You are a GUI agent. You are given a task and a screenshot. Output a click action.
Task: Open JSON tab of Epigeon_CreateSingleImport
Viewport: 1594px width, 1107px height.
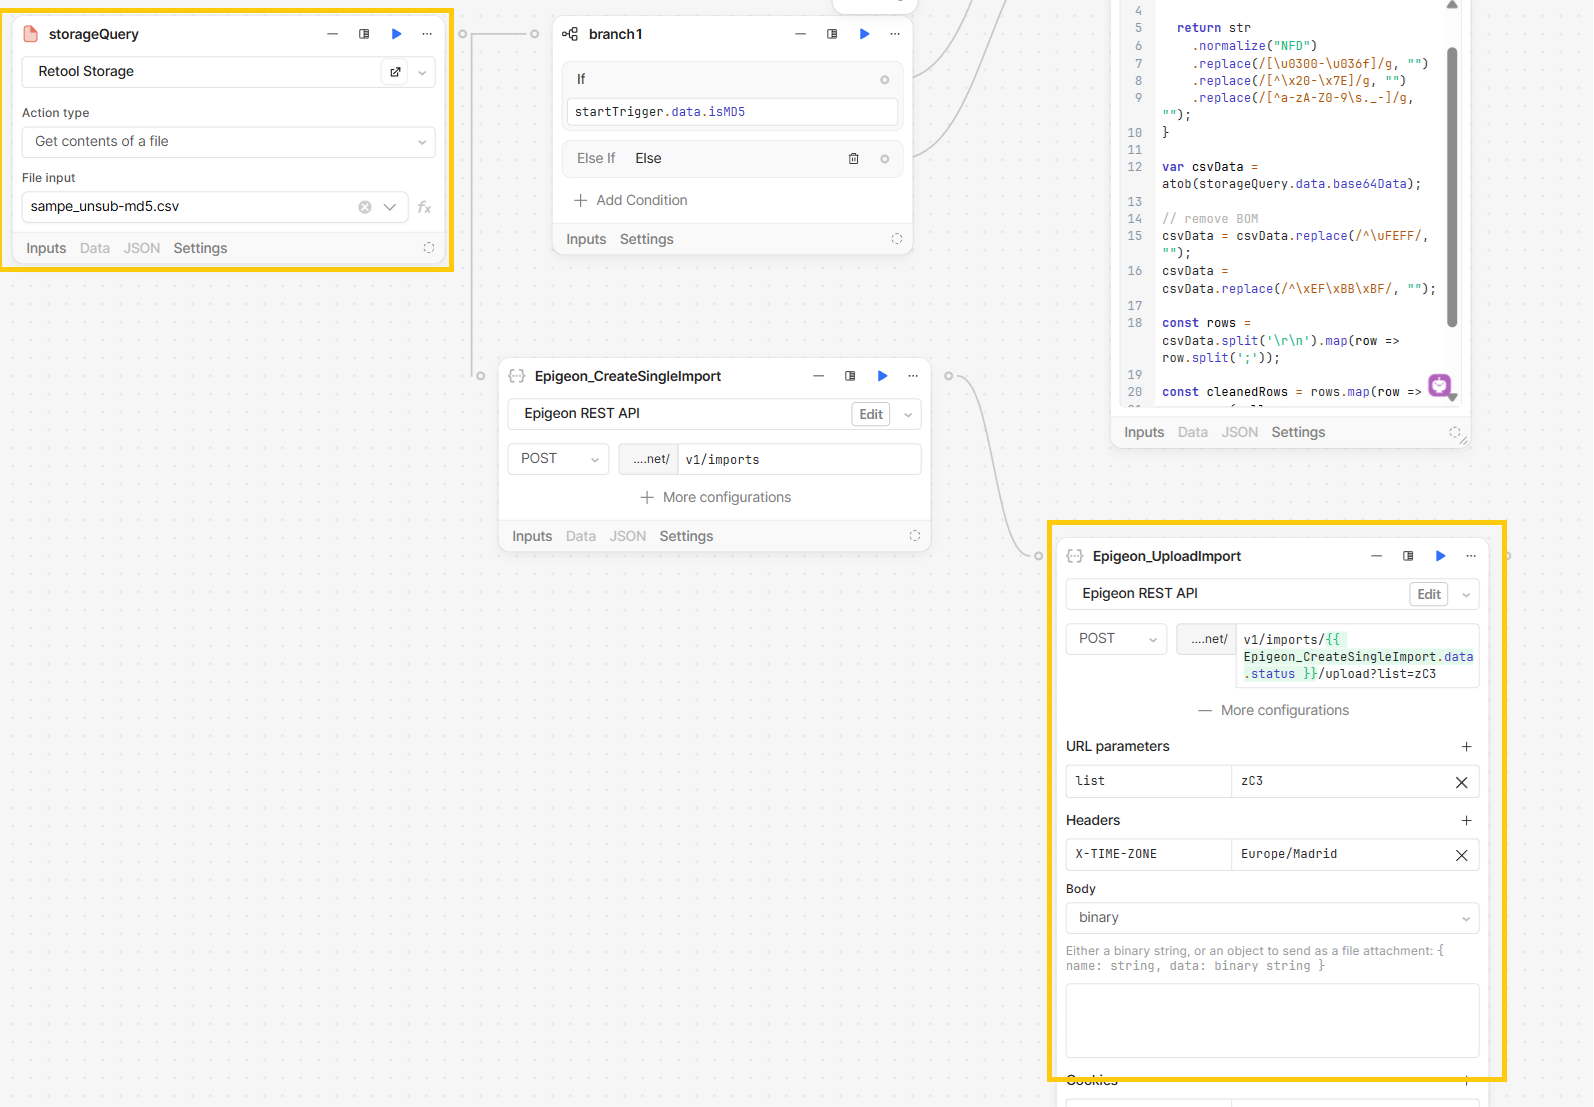coord(628,537)
